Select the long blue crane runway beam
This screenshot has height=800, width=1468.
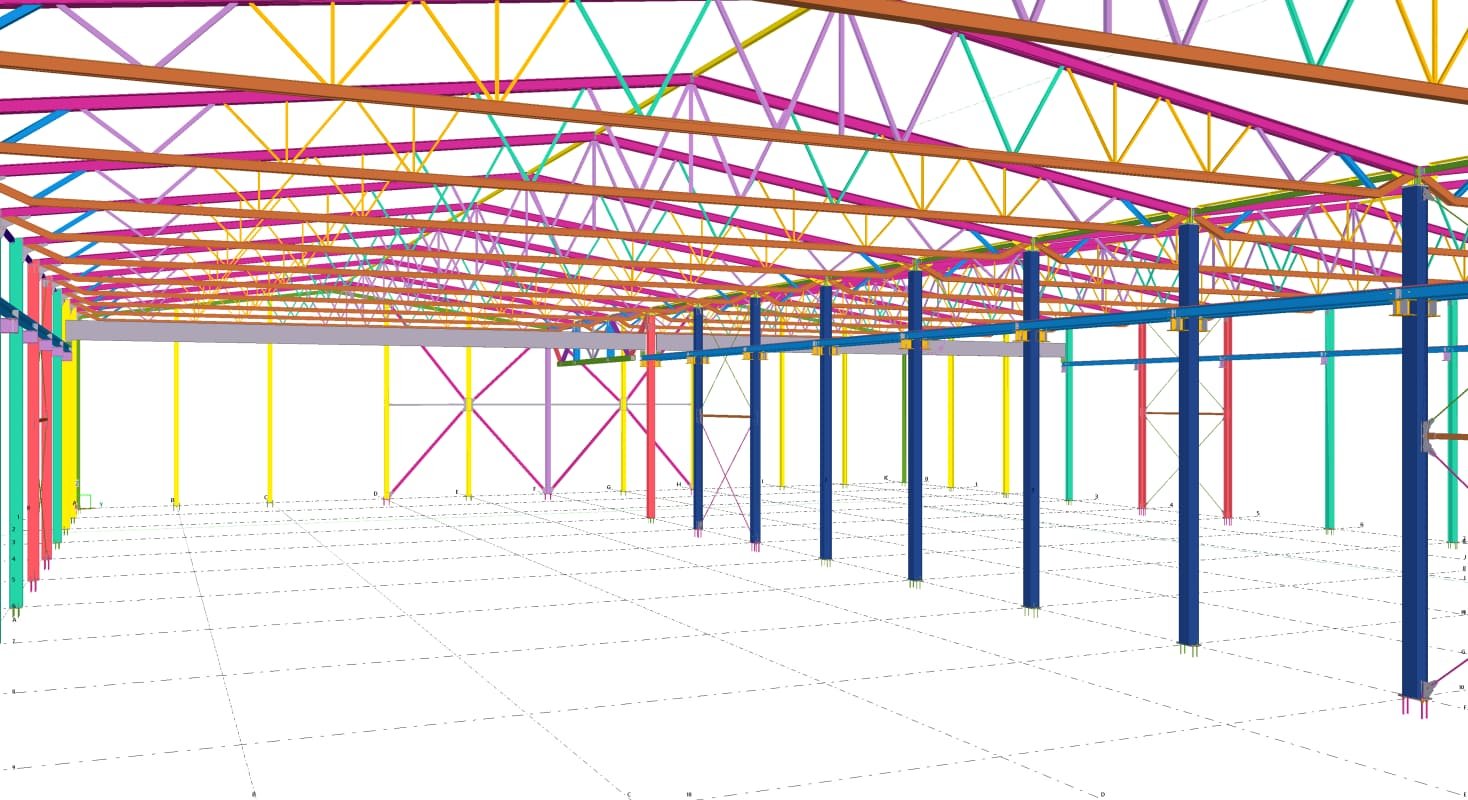pos(1000,332)
